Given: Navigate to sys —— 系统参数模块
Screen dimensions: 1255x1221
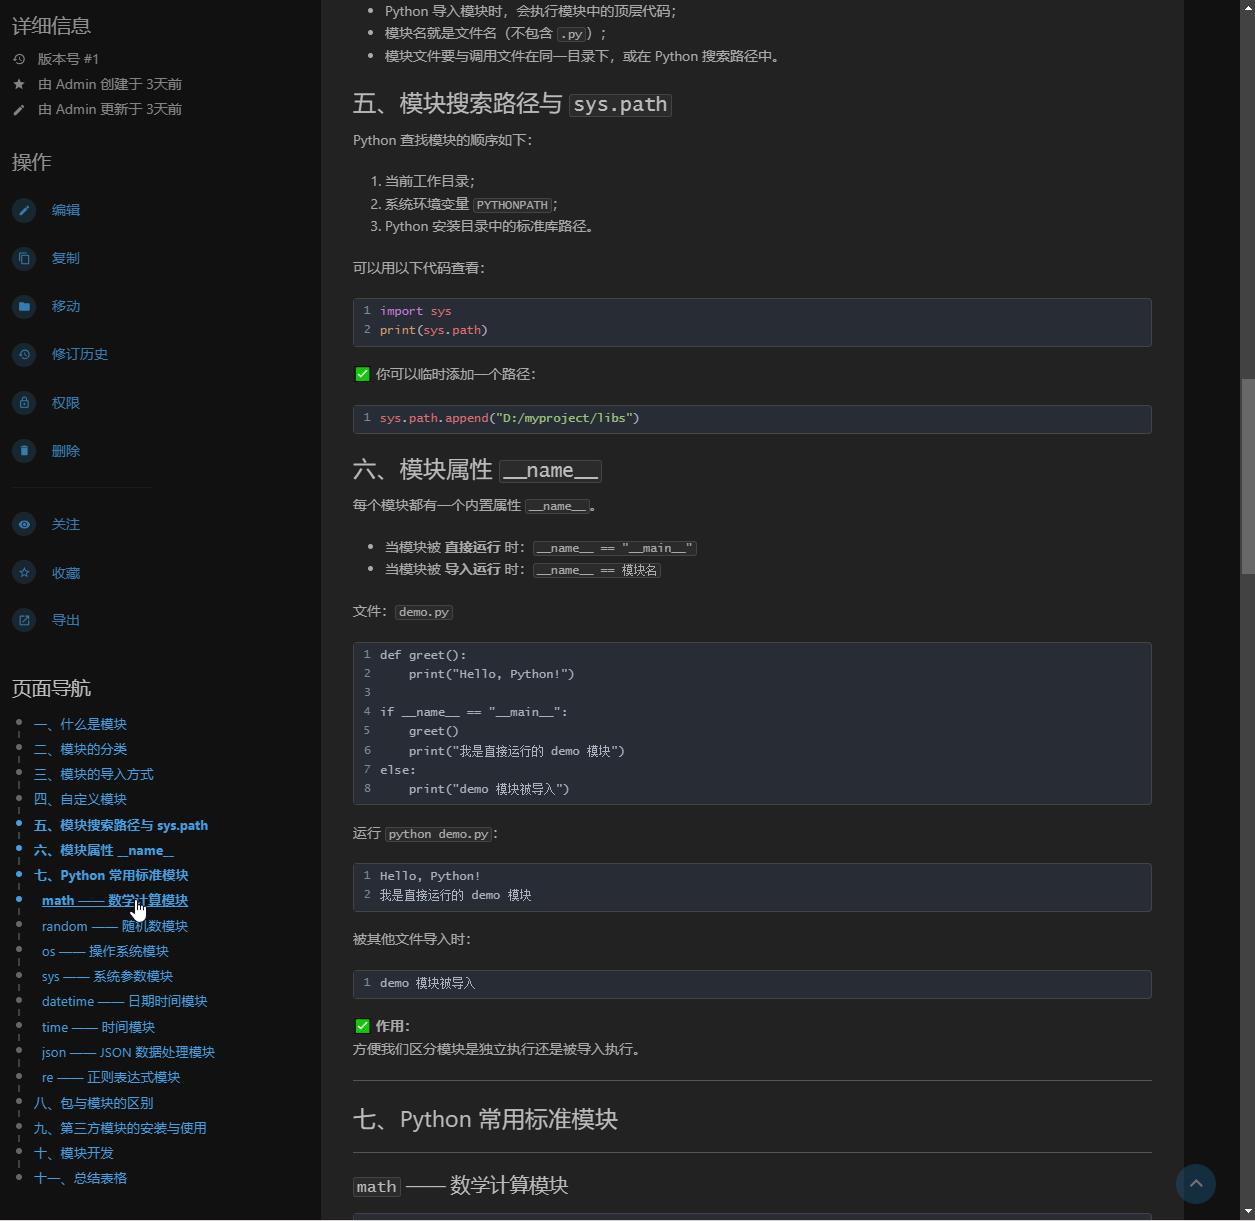Looking at the screenshot, I should [x=107, y=976].
